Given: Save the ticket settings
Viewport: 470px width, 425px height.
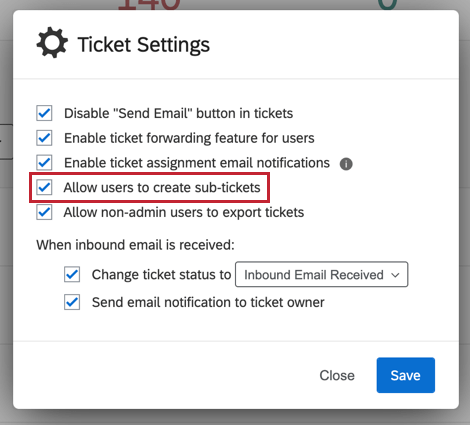Looking at the screenshot, I should [406, 375].
